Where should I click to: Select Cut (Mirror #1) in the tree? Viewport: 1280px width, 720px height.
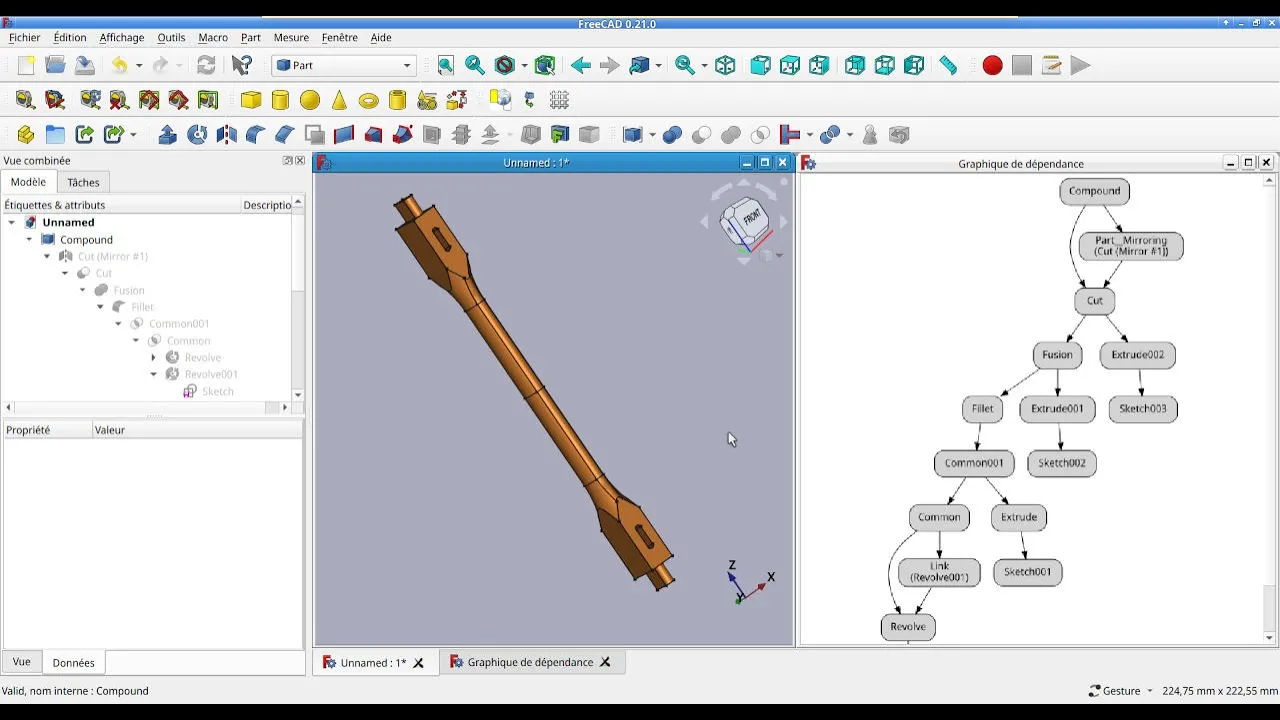pyautogui.click(x=113, y=256)
